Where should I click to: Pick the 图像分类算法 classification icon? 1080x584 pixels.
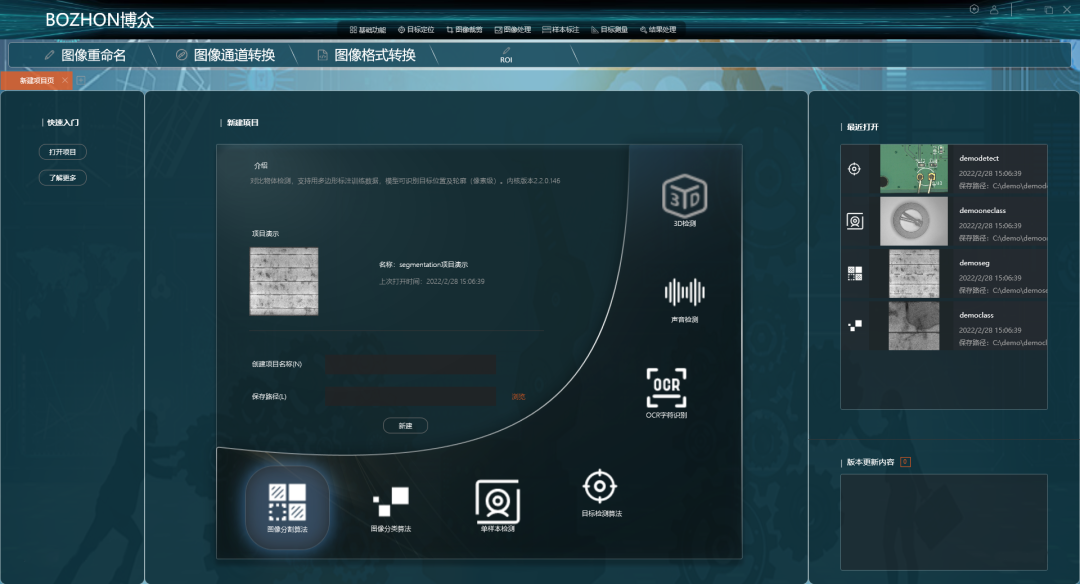390,500
